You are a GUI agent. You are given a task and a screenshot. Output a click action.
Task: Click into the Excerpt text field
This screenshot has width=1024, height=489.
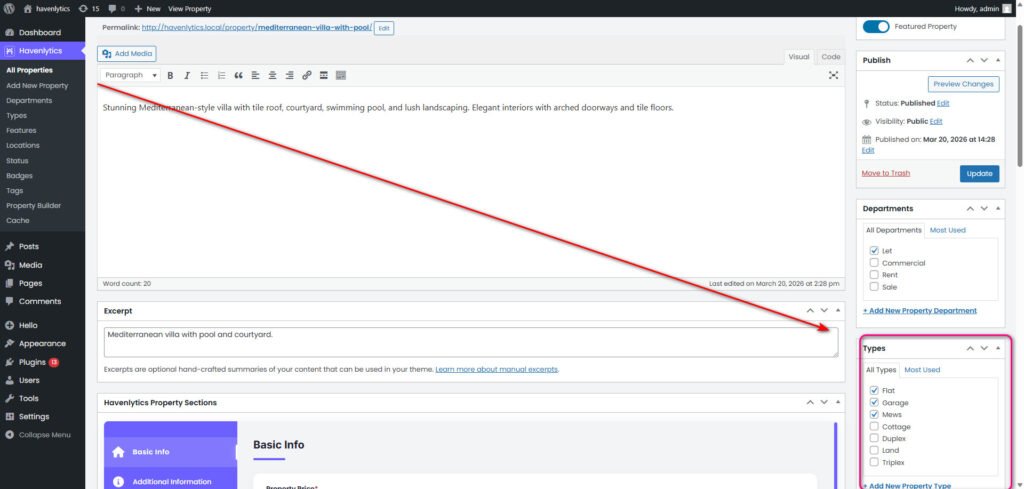pos(470,342)
